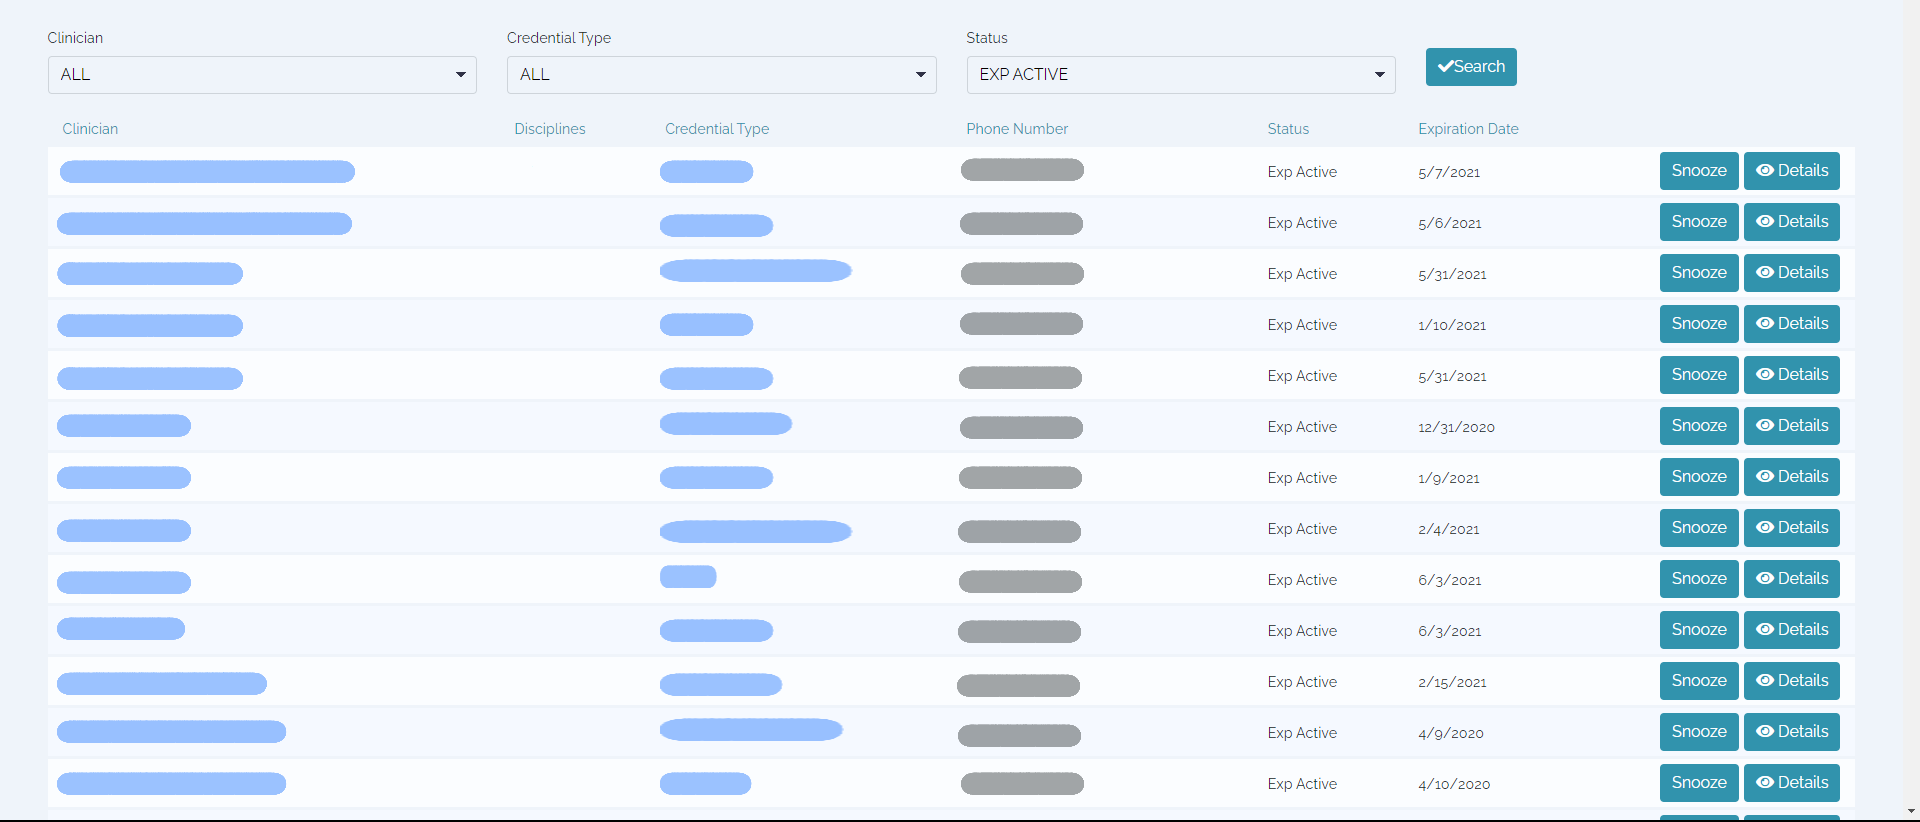Click the Expiration Date column header
This screenshot has width=1920, height=822.
point(1468,129)
